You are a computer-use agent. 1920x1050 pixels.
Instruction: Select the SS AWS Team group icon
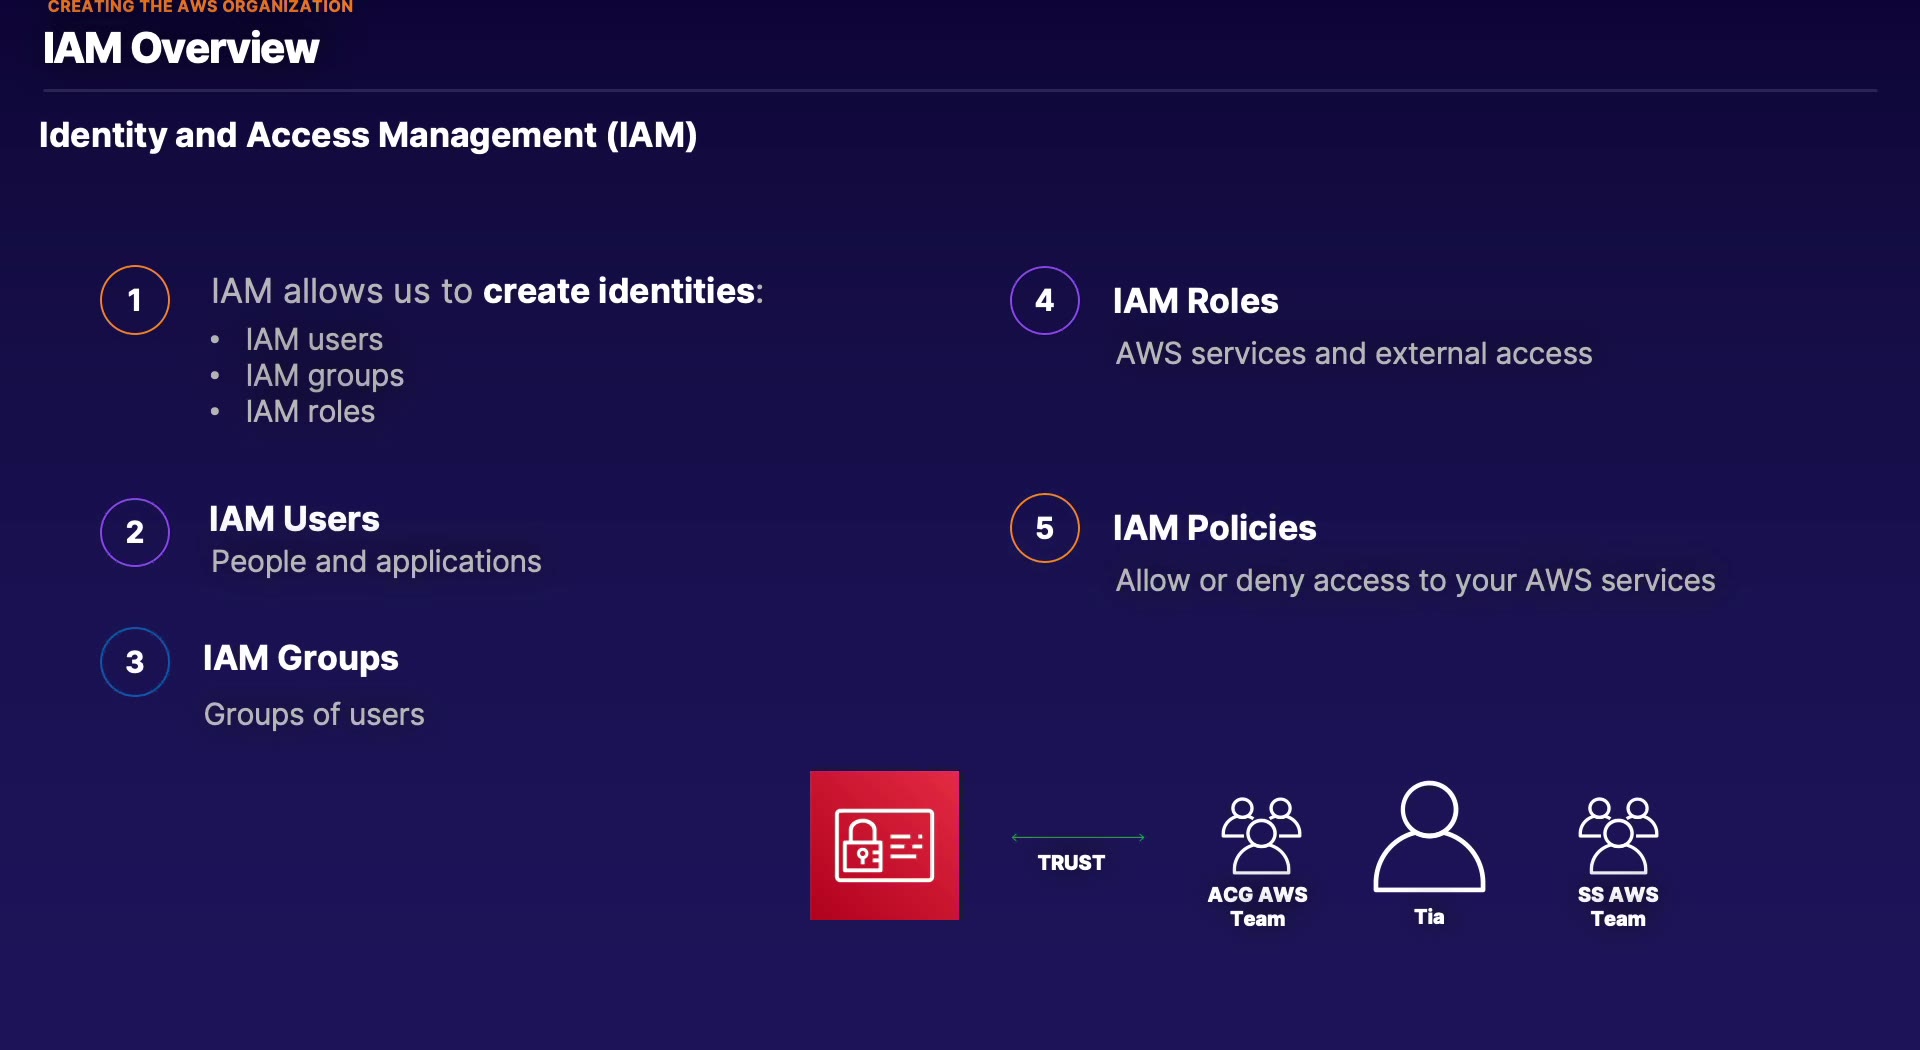coord(1618,836)
